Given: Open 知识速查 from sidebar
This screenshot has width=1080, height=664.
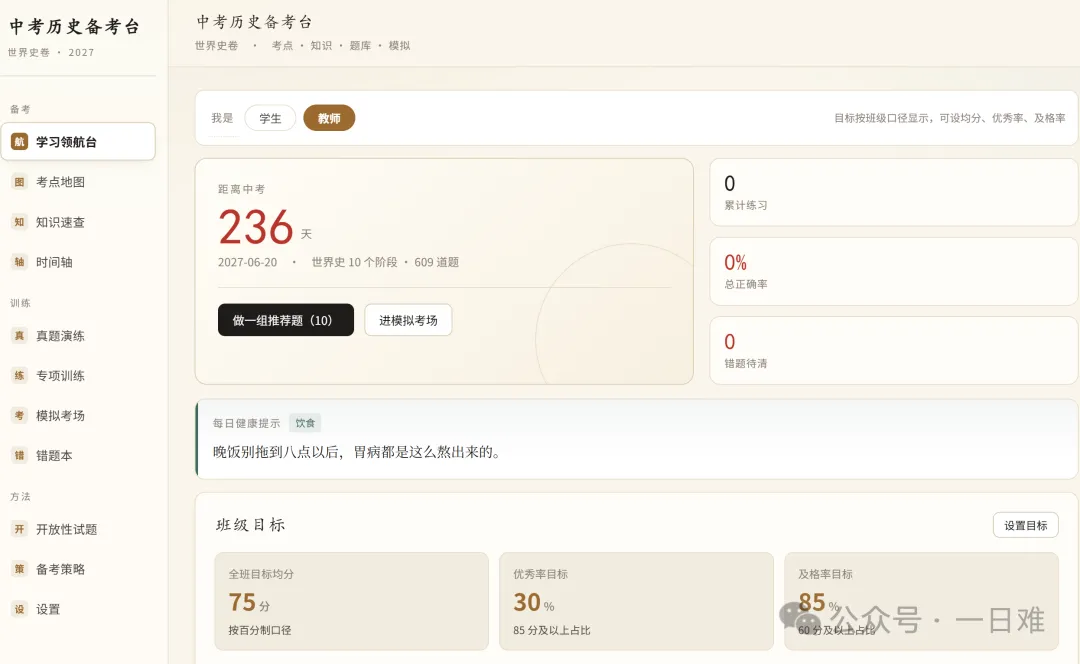Looking at the screenshot, I should tap(78, 222).
